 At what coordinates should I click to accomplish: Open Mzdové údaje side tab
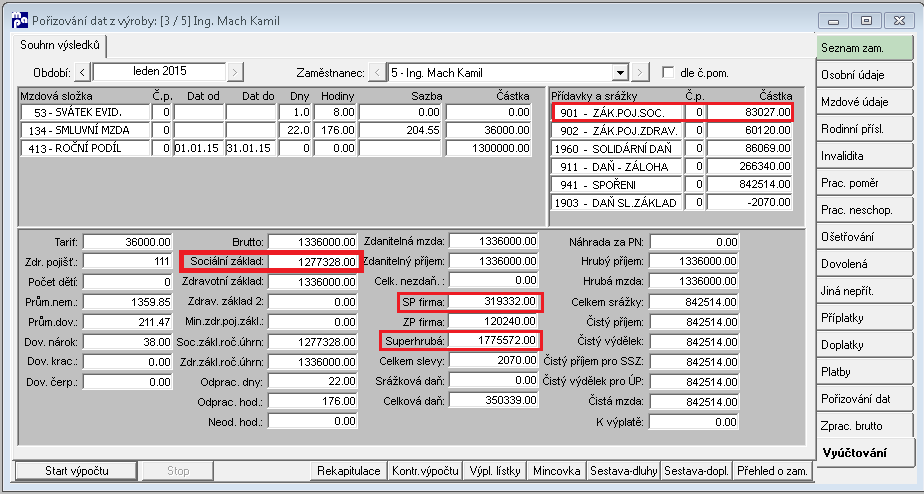pos(864,102)
